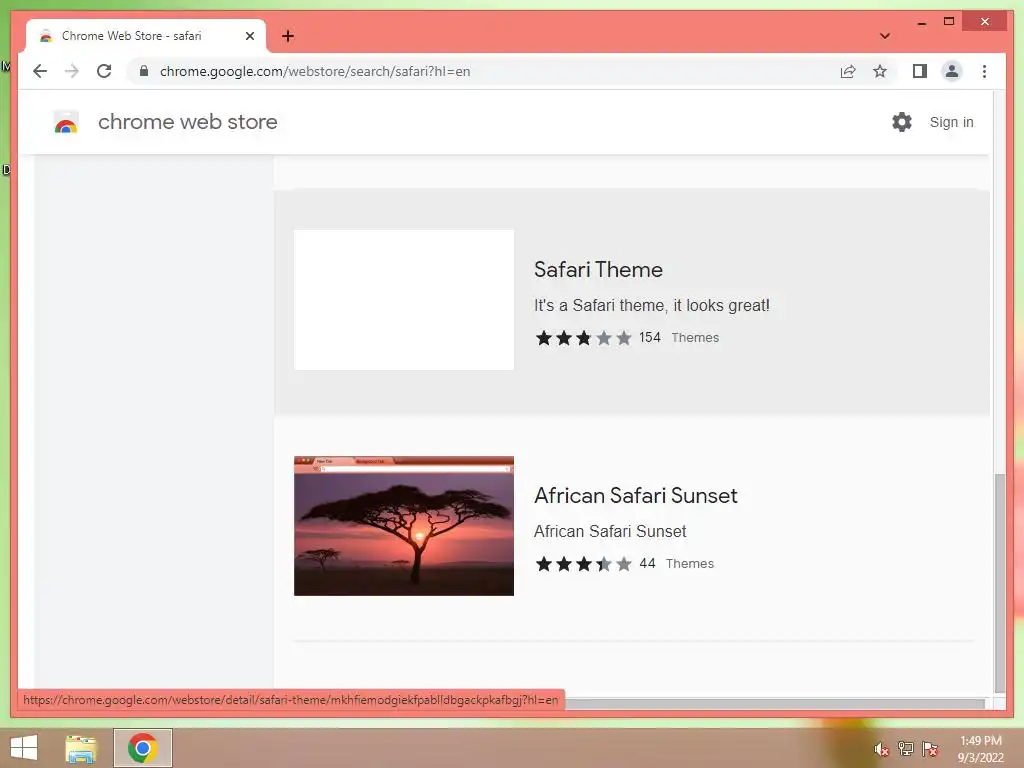Maximize the Chrome window
This screenshot has height=768, width=1024.
pos(949,22)
